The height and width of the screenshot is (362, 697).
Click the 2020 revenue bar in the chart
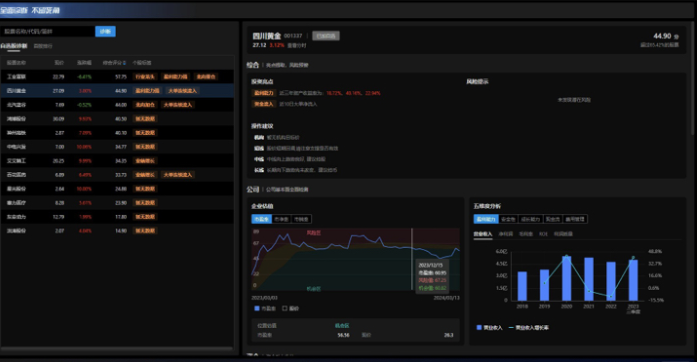(x=567, y=278)
